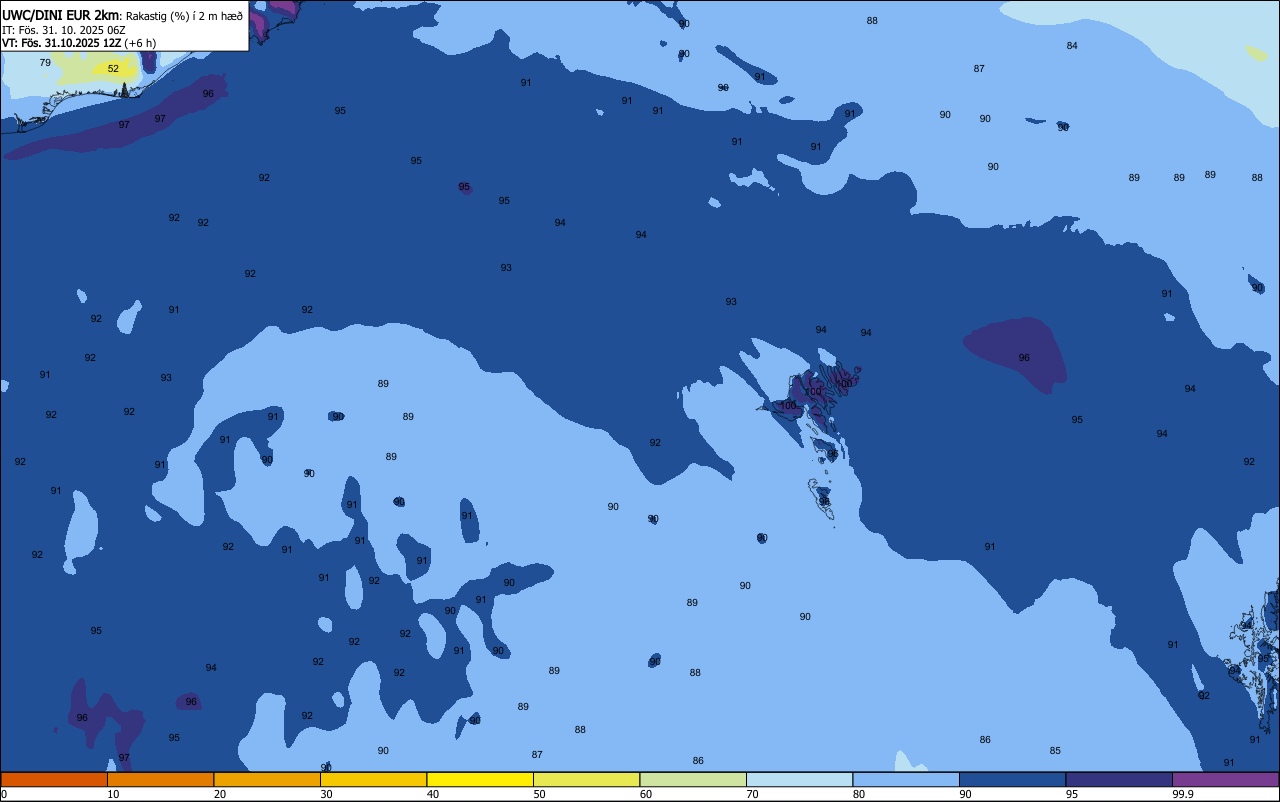Click the '0' legend tick label
This screenshot has height=802, width=1280.
tap(3, 794)
